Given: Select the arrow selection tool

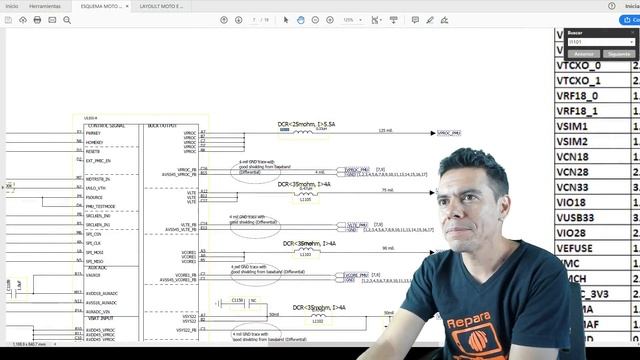Looking at the screenshot, I should pyautogui.click(x=286, y=20).
